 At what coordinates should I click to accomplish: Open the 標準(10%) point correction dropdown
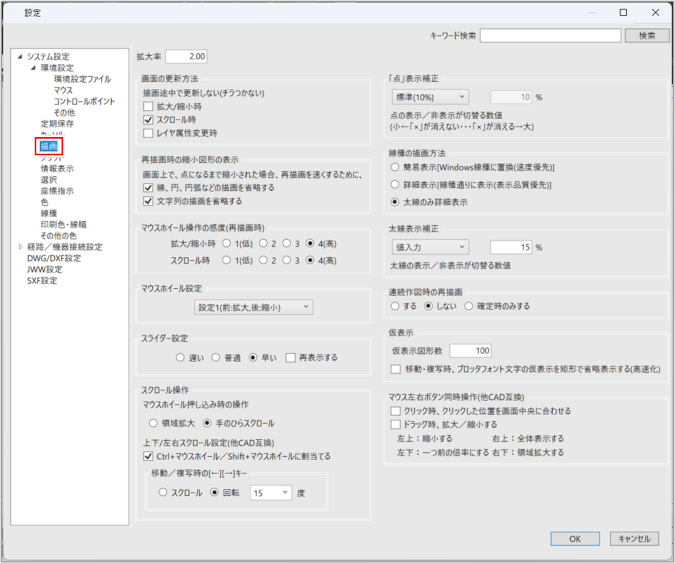click(x=427, y=97)
